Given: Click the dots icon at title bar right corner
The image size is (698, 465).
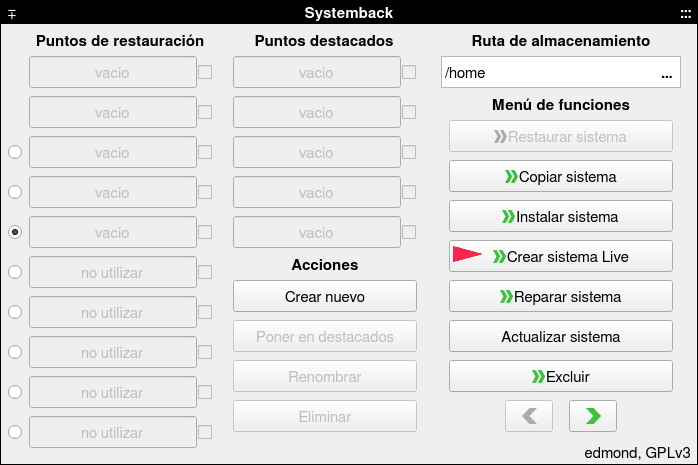Looking at the screenshot, I should click(x=686, y=14).
